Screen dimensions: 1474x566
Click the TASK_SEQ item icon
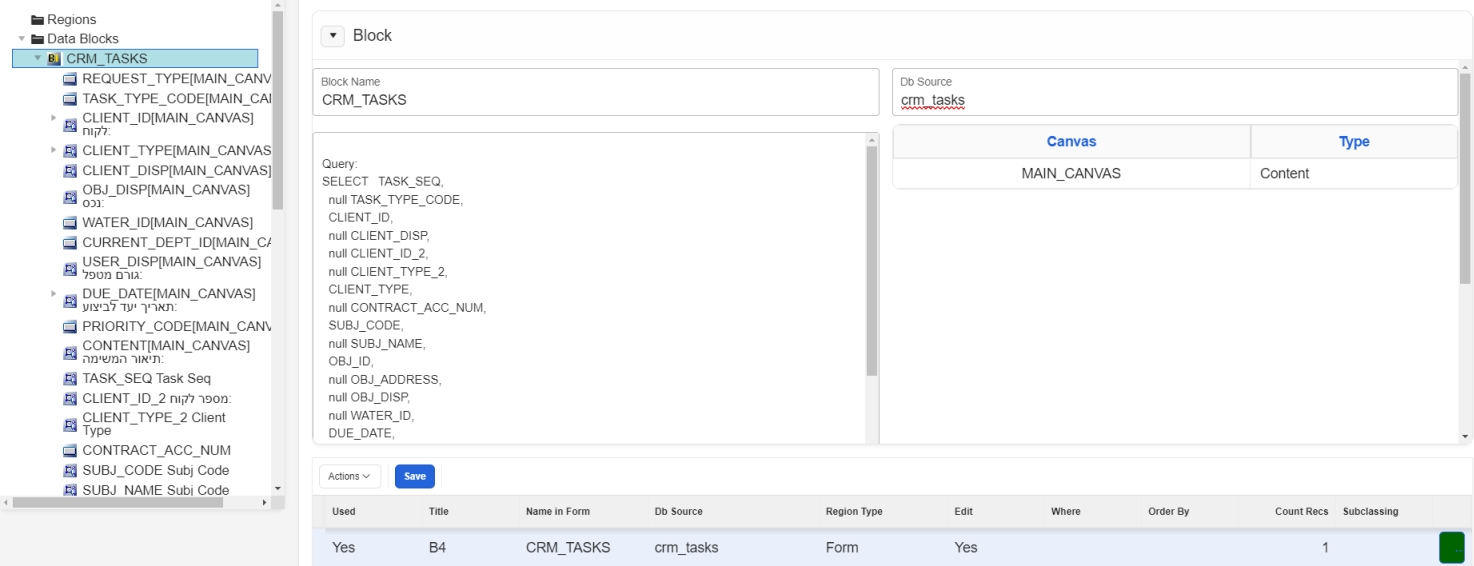70,379
